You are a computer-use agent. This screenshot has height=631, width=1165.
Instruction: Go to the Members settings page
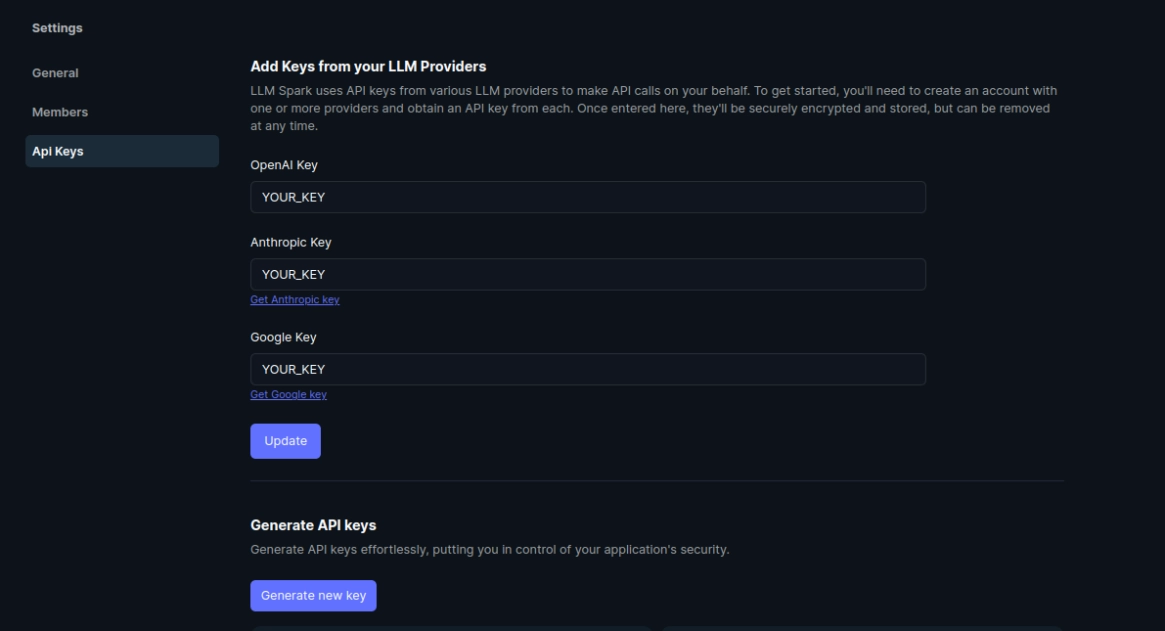(60, 112)
